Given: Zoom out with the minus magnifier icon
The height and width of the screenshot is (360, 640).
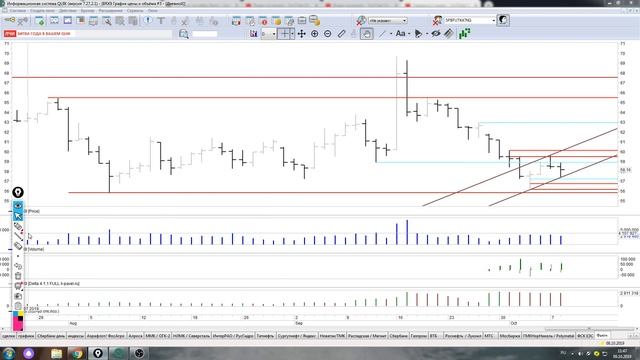Looking at the screenshot, I should pos(327,34).
